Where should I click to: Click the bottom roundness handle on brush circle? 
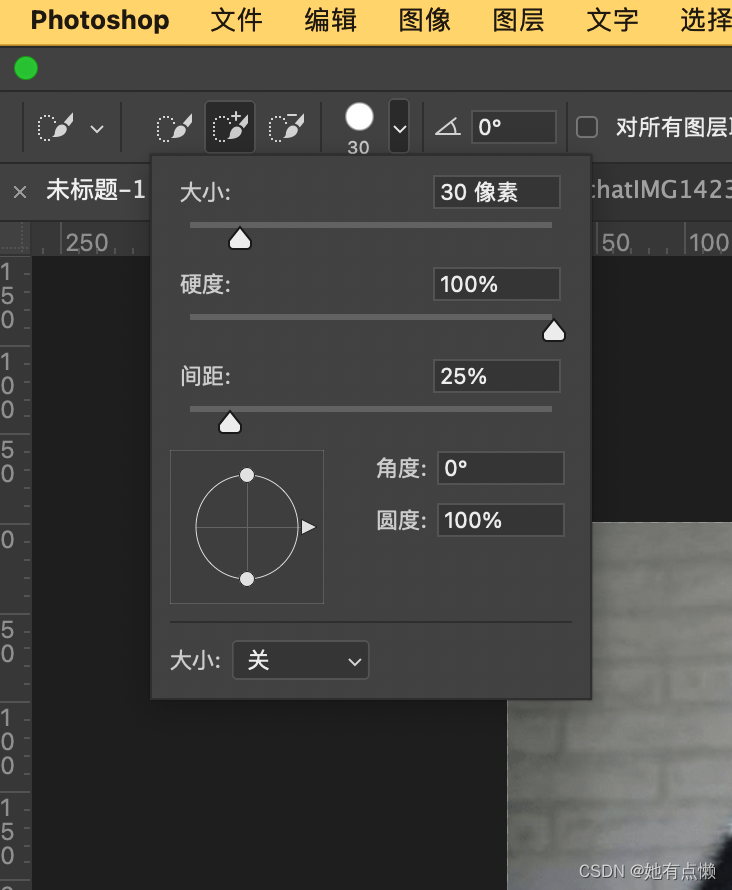pyautogui.click(x=247, y=579)
